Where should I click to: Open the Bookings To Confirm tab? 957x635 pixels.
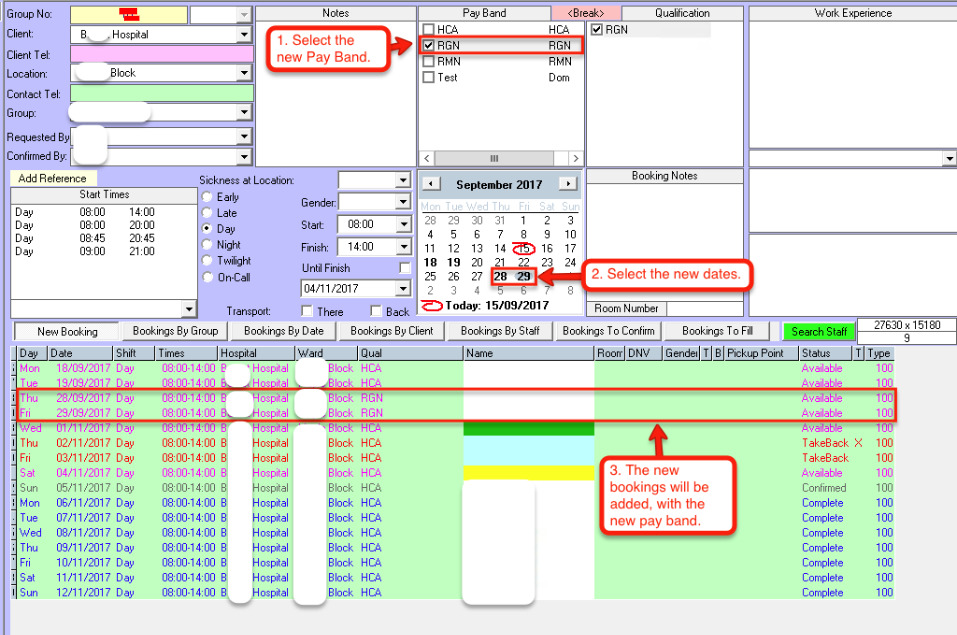pos(608,331)
